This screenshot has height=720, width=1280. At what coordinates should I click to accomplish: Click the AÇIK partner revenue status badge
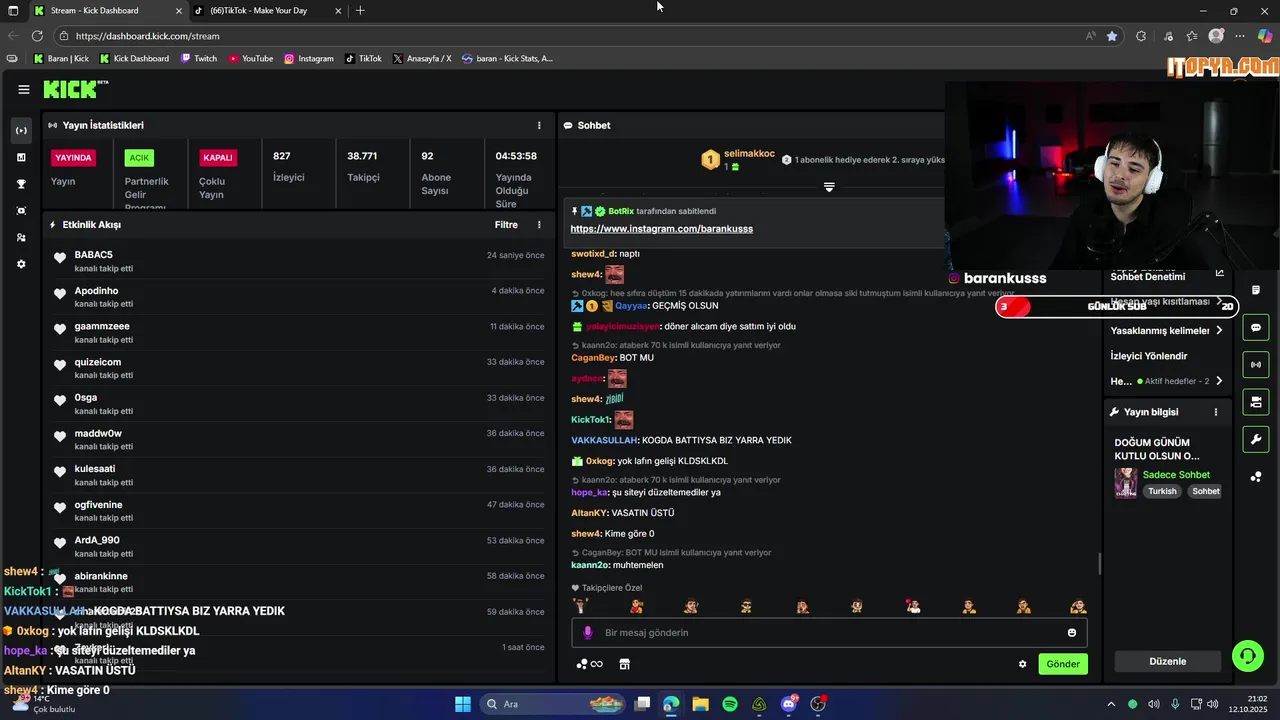[x=139, y=158]
